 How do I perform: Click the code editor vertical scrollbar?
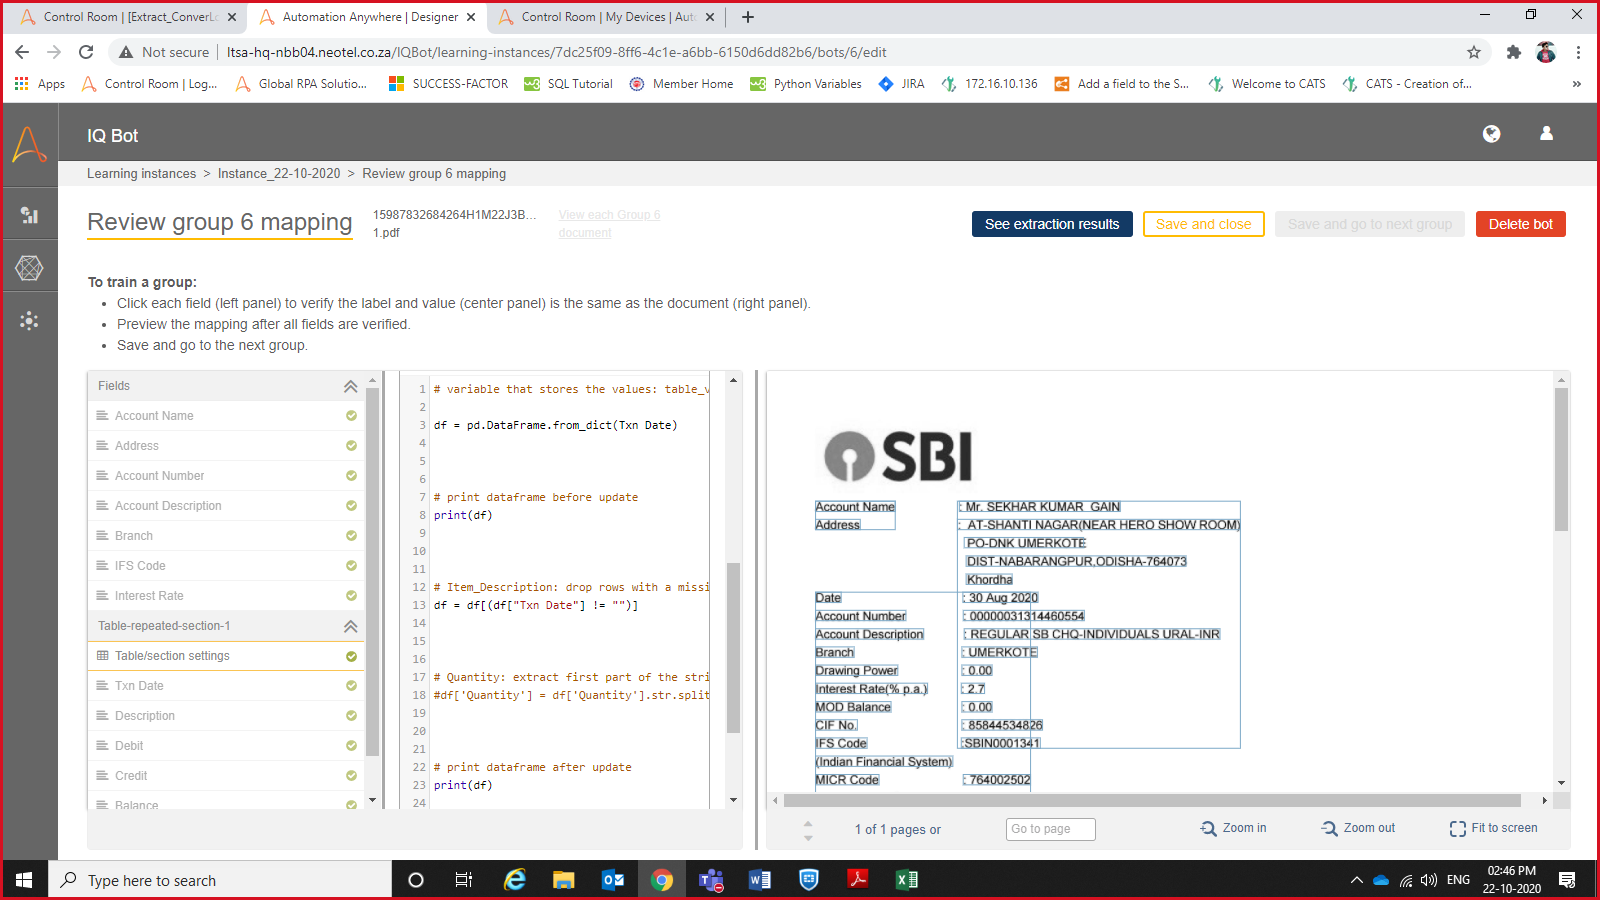(x=733, y=648)
